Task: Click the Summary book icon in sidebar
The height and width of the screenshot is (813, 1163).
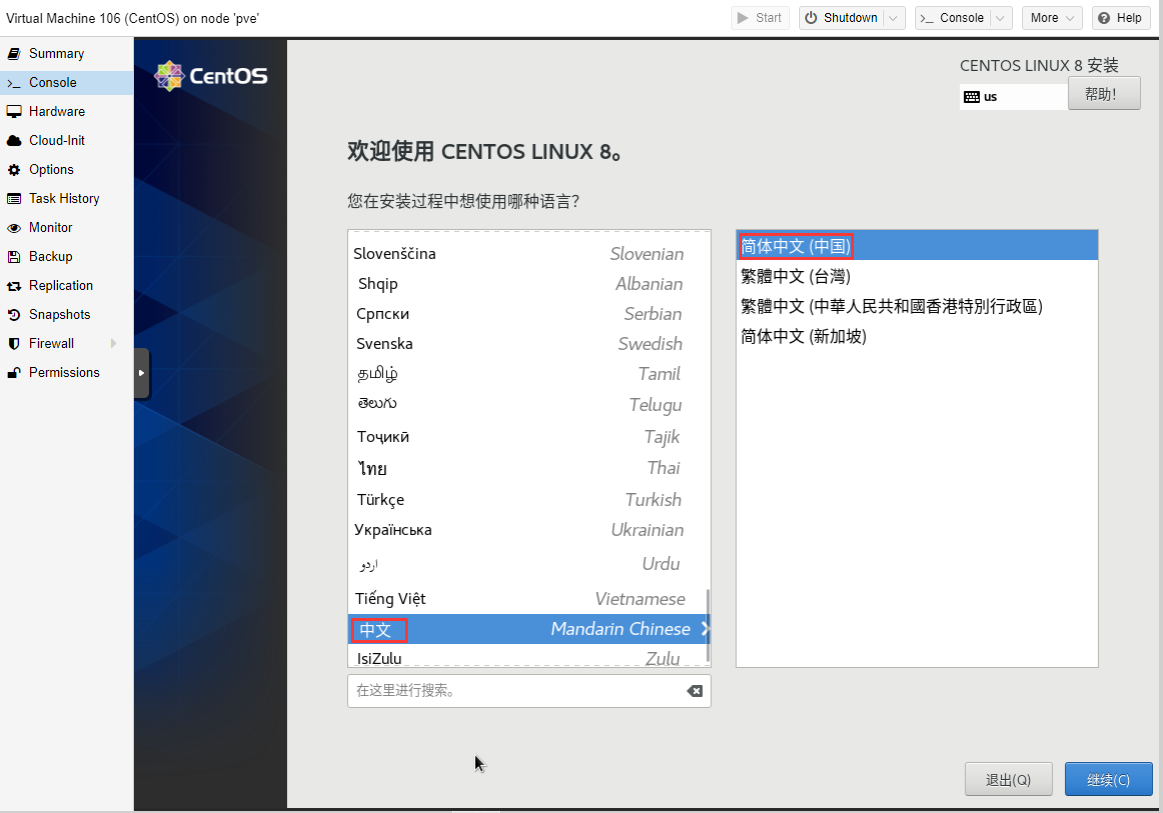Action: click(14, 54)
